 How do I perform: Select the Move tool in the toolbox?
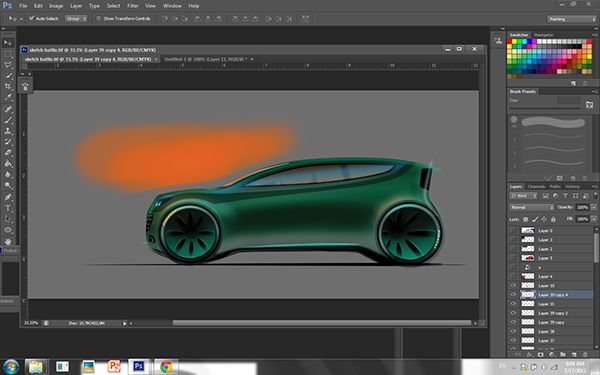[x=8, y=43]
